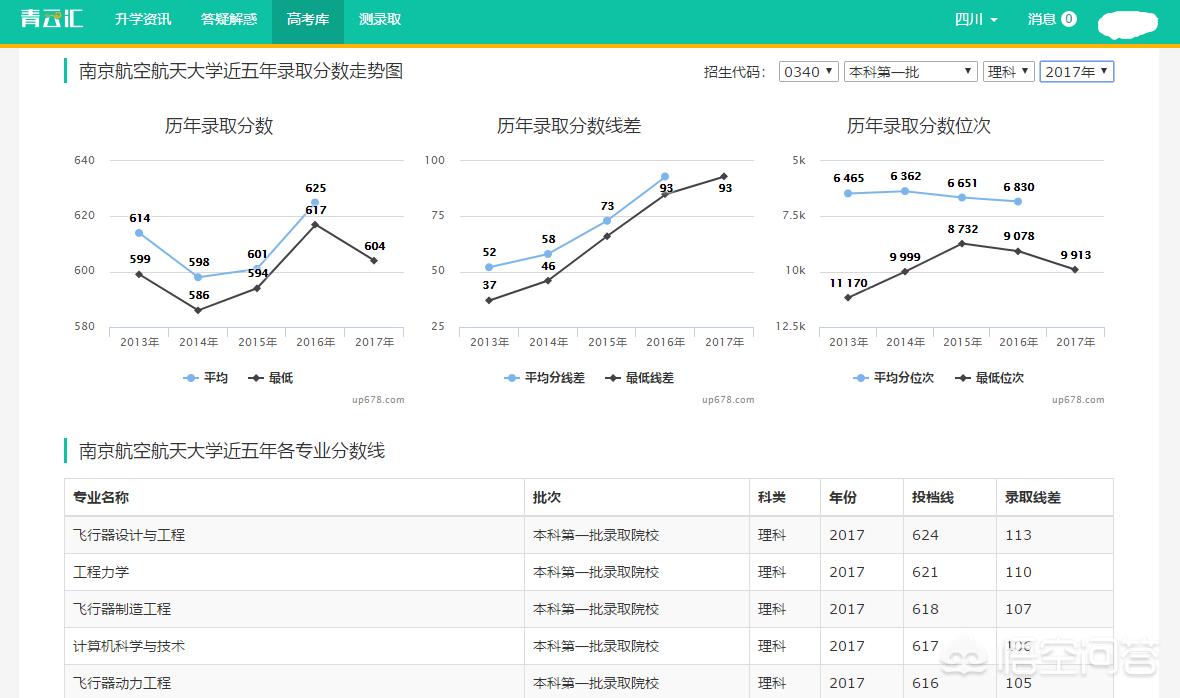
Task: Click the message count badge 0
Action: pos(1069,19)
